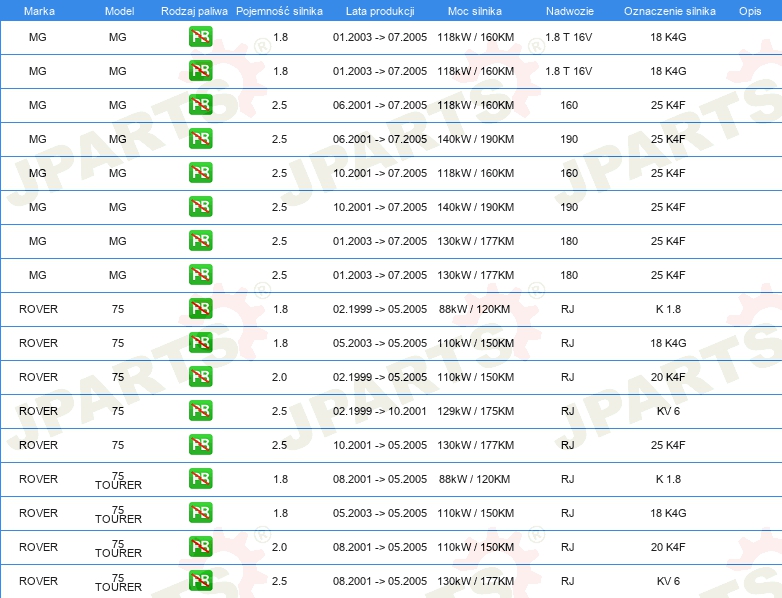
Task: Click 75 TOURER model in the 2.5 KV 6 row
Action: tap(118, 582)
